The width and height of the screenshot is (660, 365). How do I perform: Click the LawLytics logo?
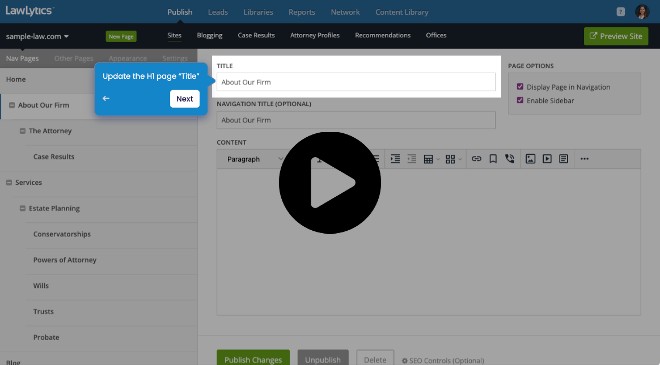29,11
